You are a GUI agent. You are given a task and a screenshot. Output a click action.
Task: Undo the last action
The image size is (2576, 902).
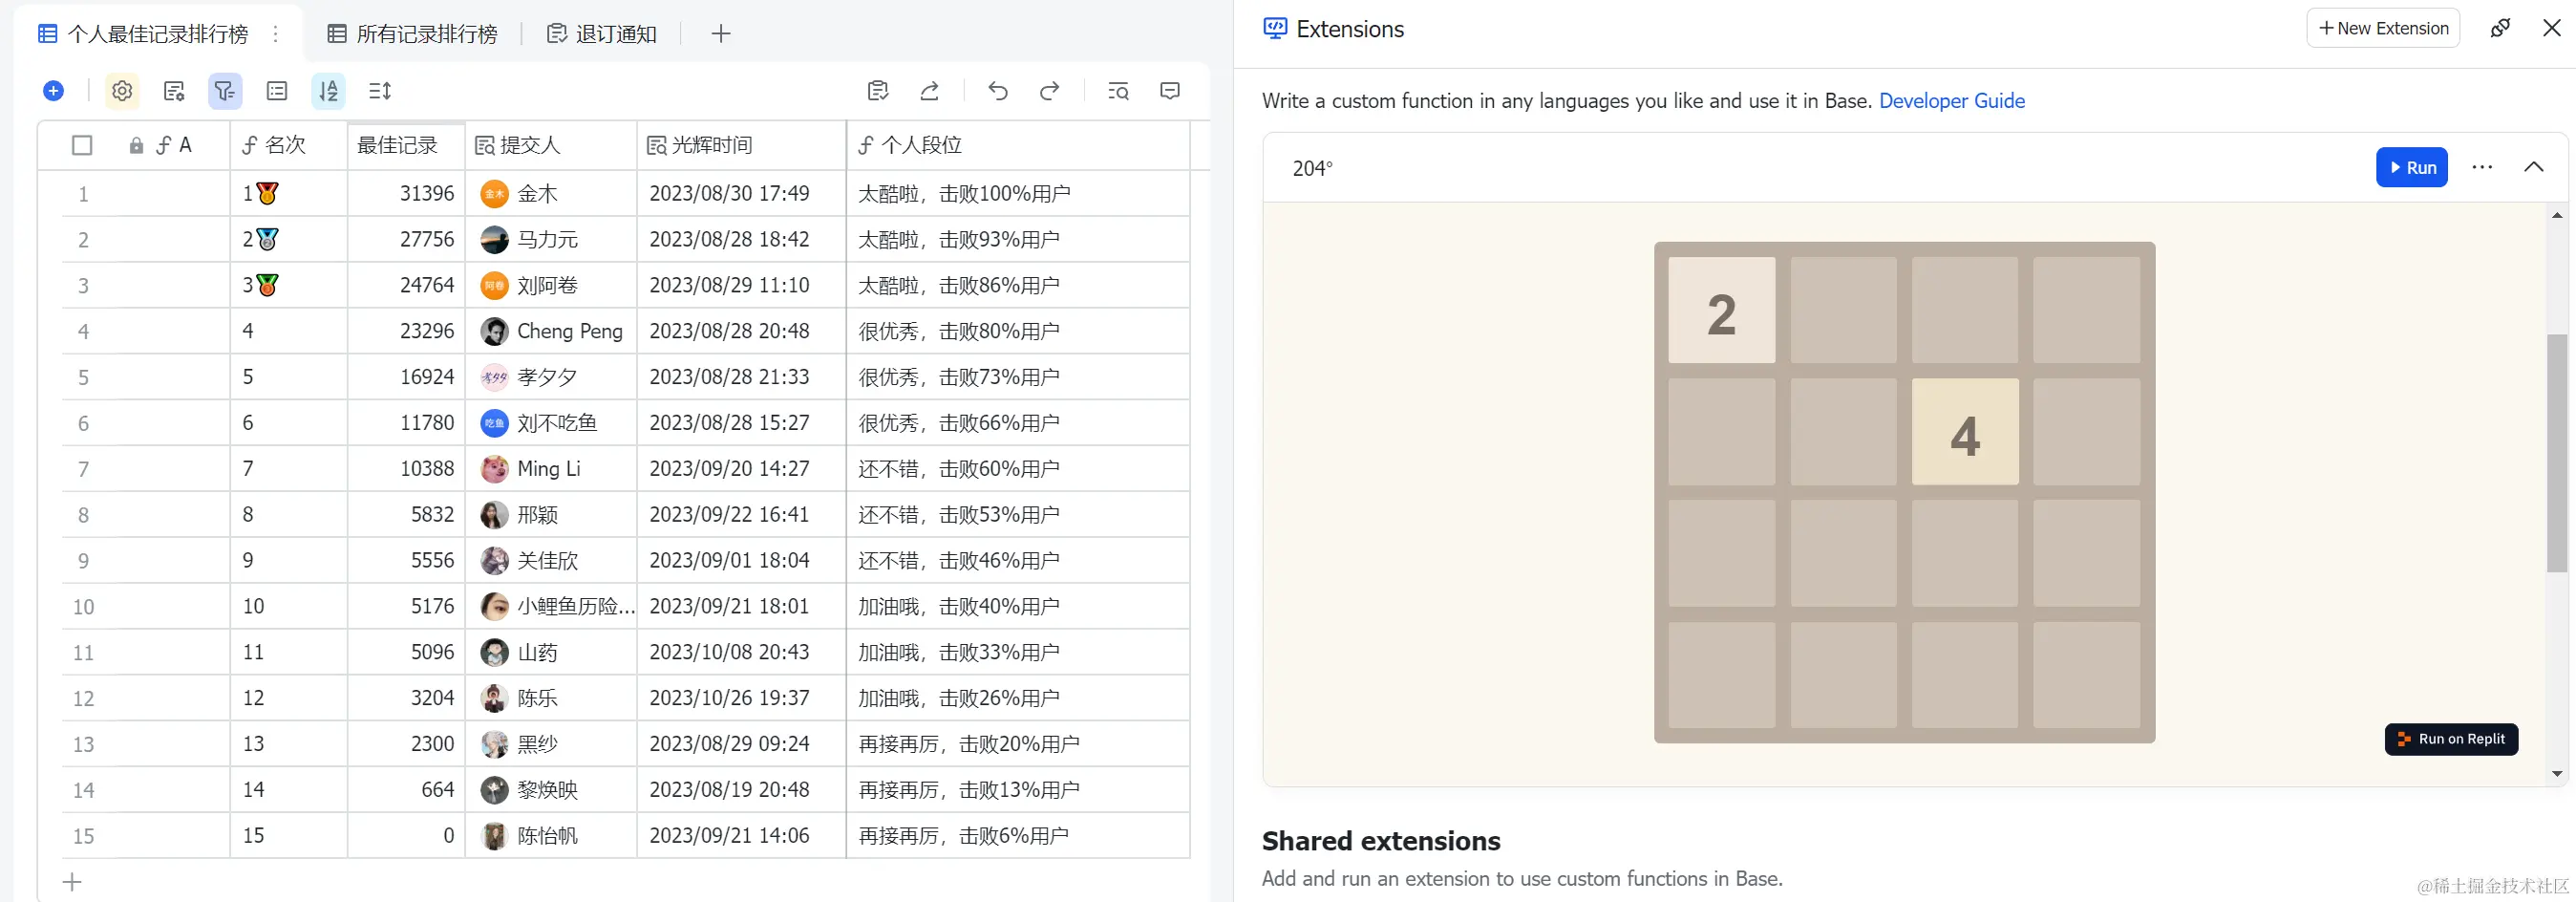click(998, 91)
